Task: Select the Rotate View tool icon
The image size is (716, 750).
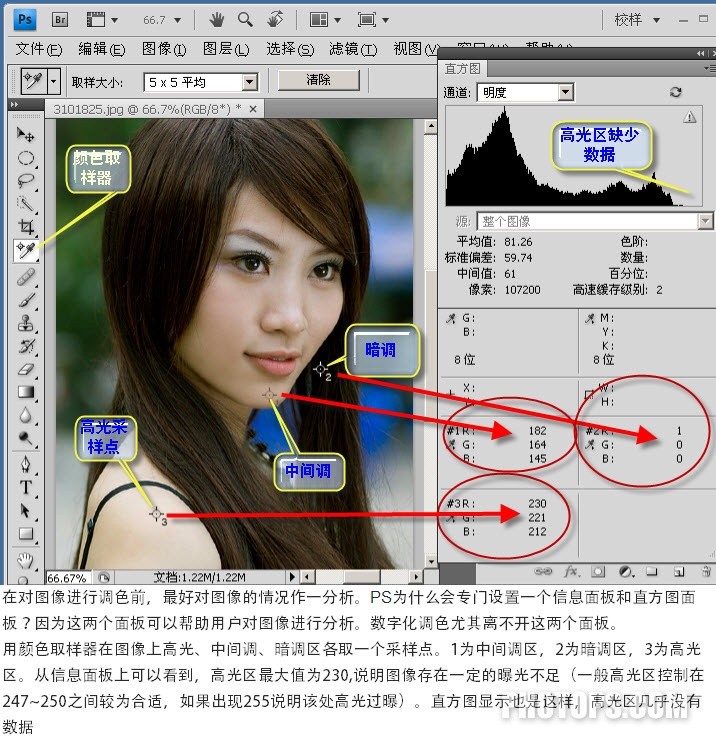Action: coord(275,20)
